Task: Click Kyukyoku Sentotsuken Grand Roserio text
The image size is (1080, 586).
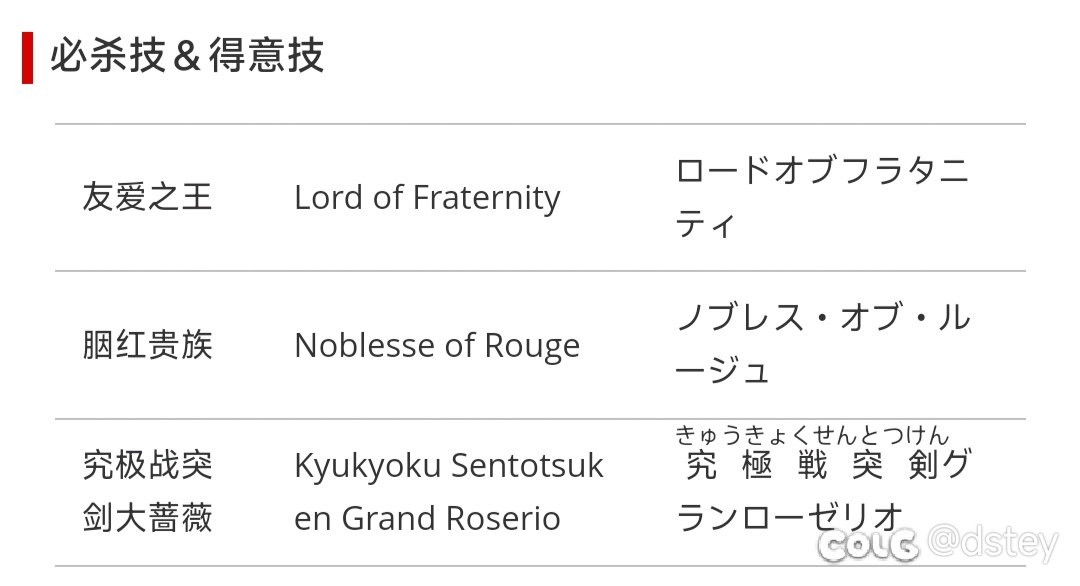Action: (448, 492)
